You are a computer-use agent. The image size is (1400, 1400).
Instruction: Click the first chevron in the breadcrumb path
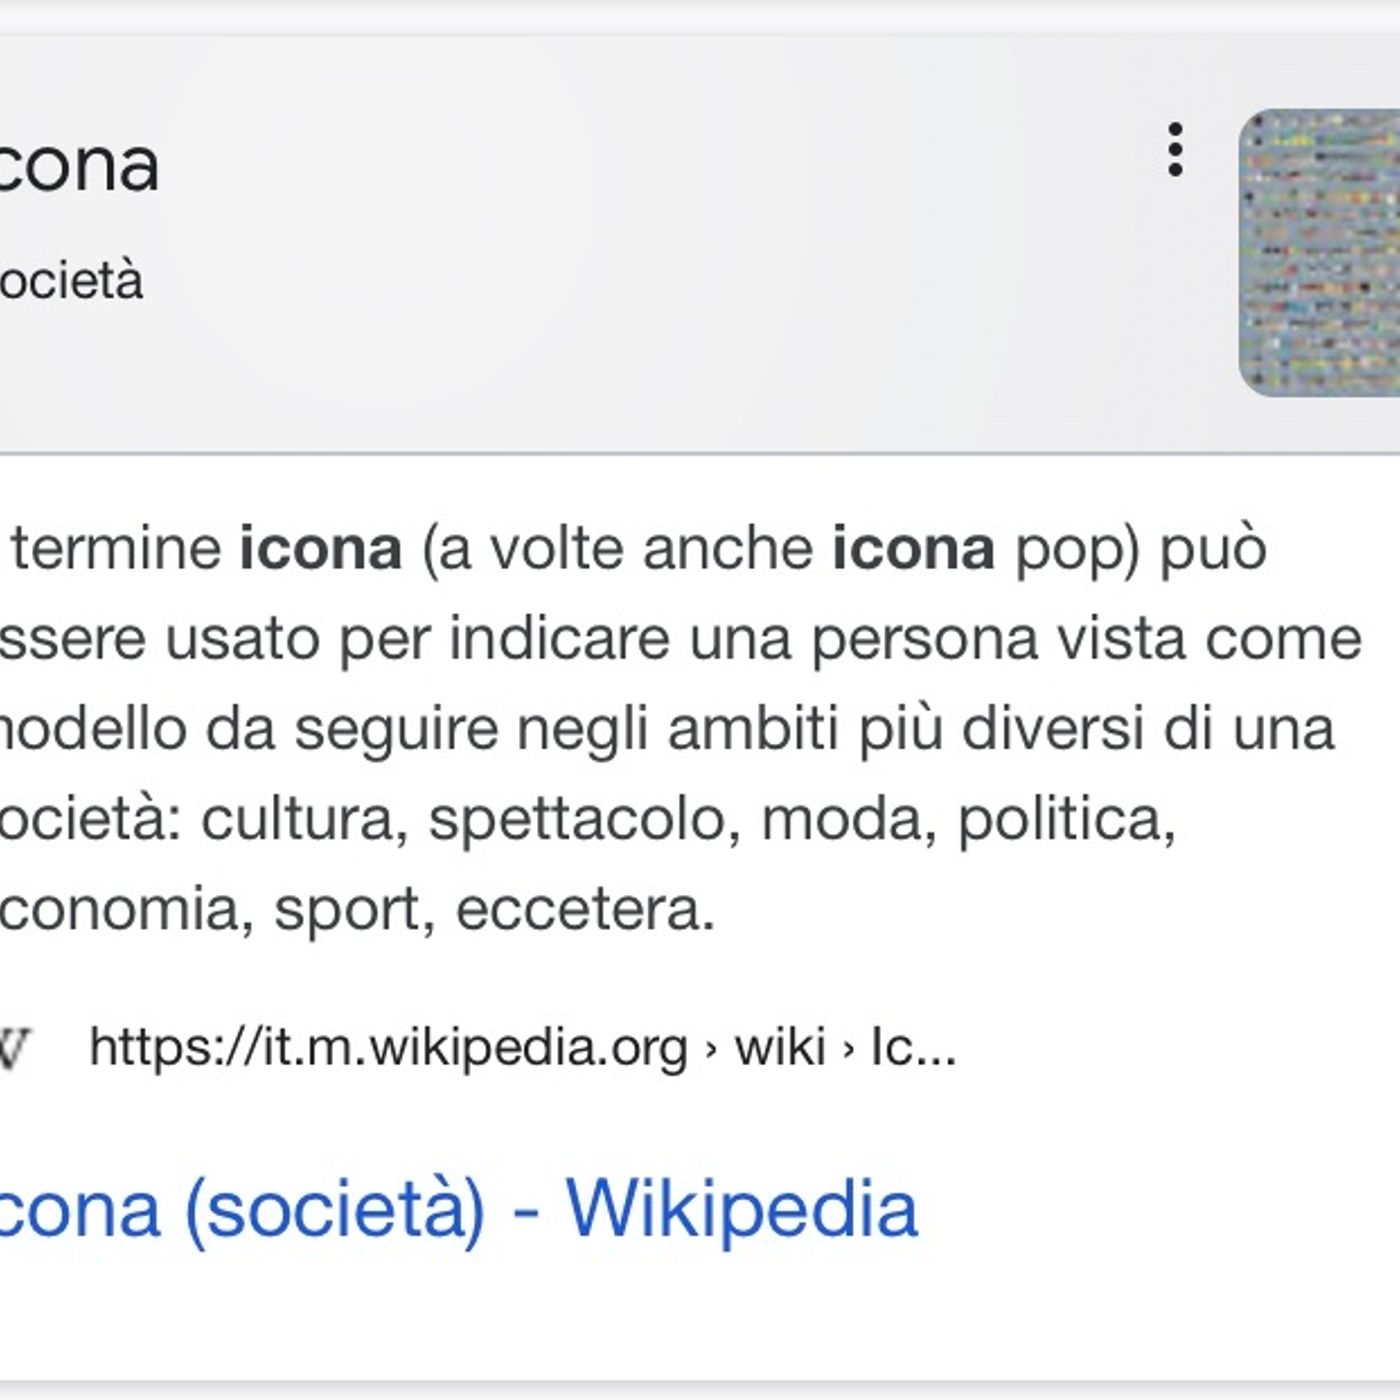[x=711, y=1047]
